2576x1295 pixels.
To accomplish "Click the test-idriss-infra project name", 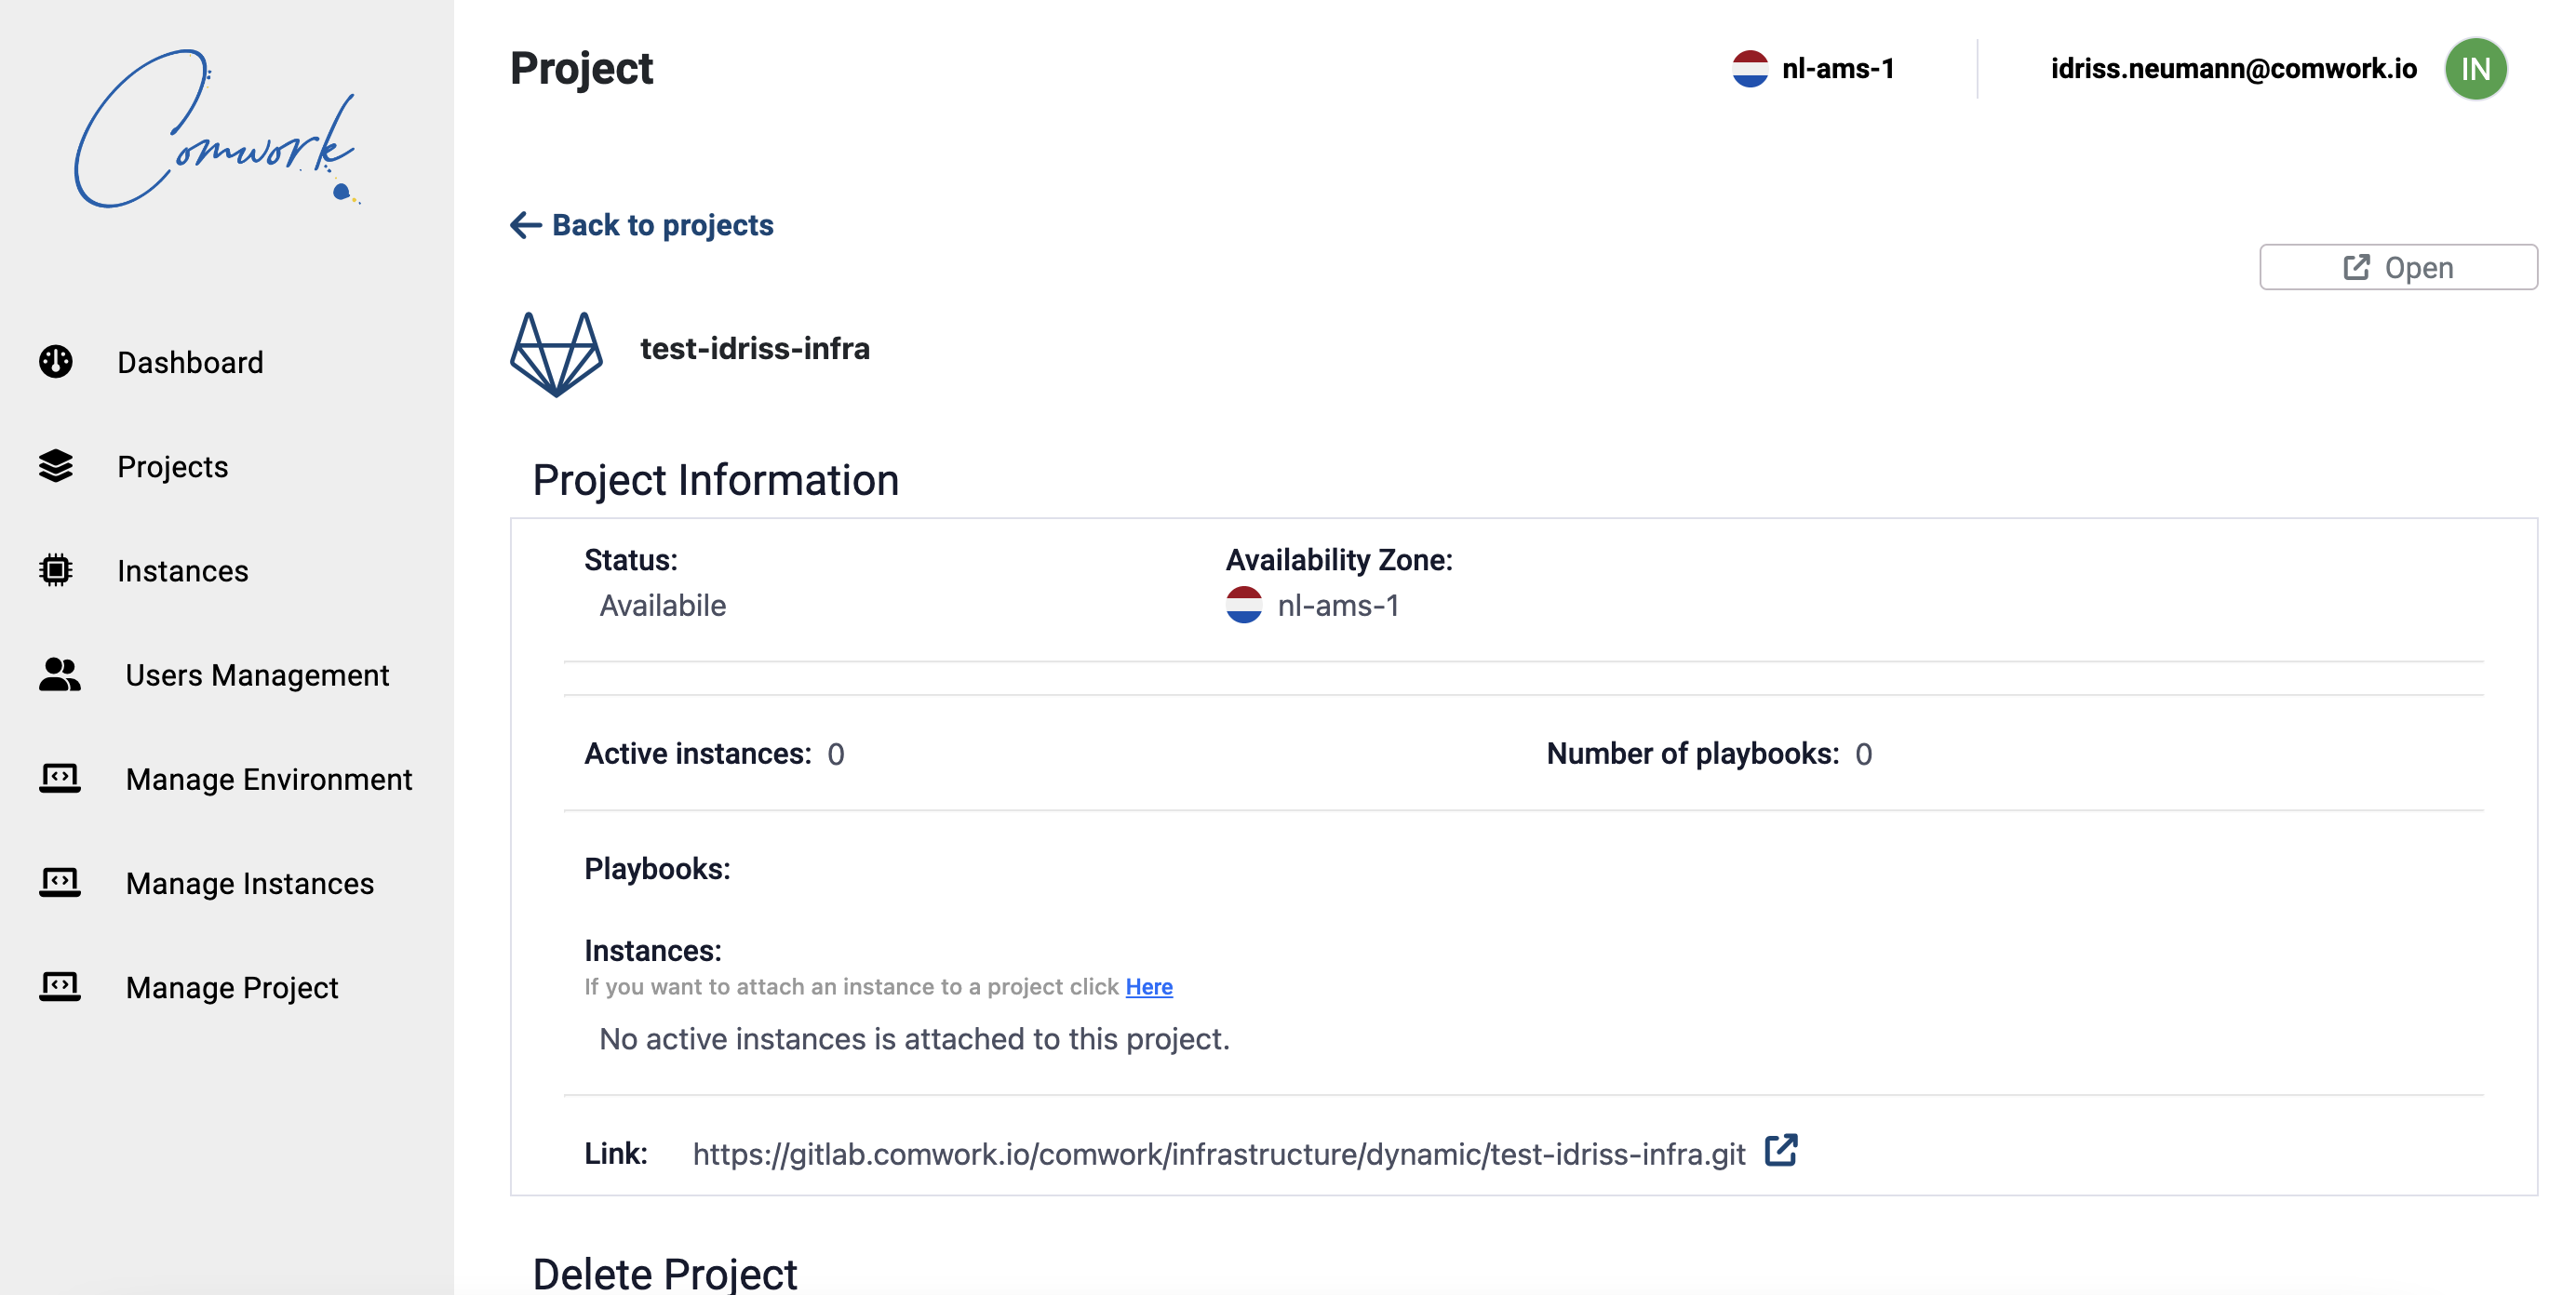I will (755, 349).
